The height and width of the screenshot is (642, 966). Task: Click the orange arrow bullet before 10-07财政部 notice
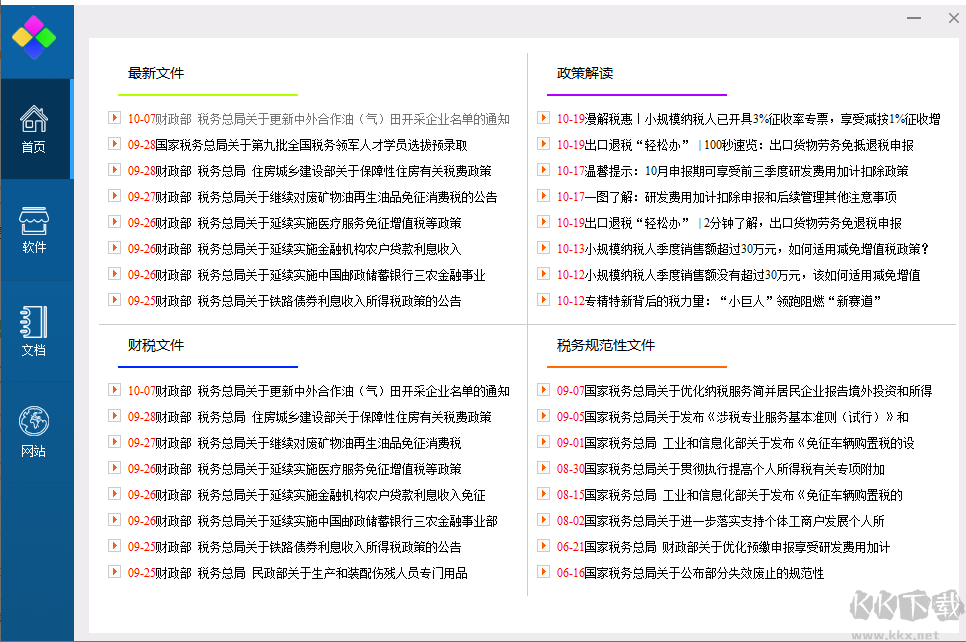113,117
